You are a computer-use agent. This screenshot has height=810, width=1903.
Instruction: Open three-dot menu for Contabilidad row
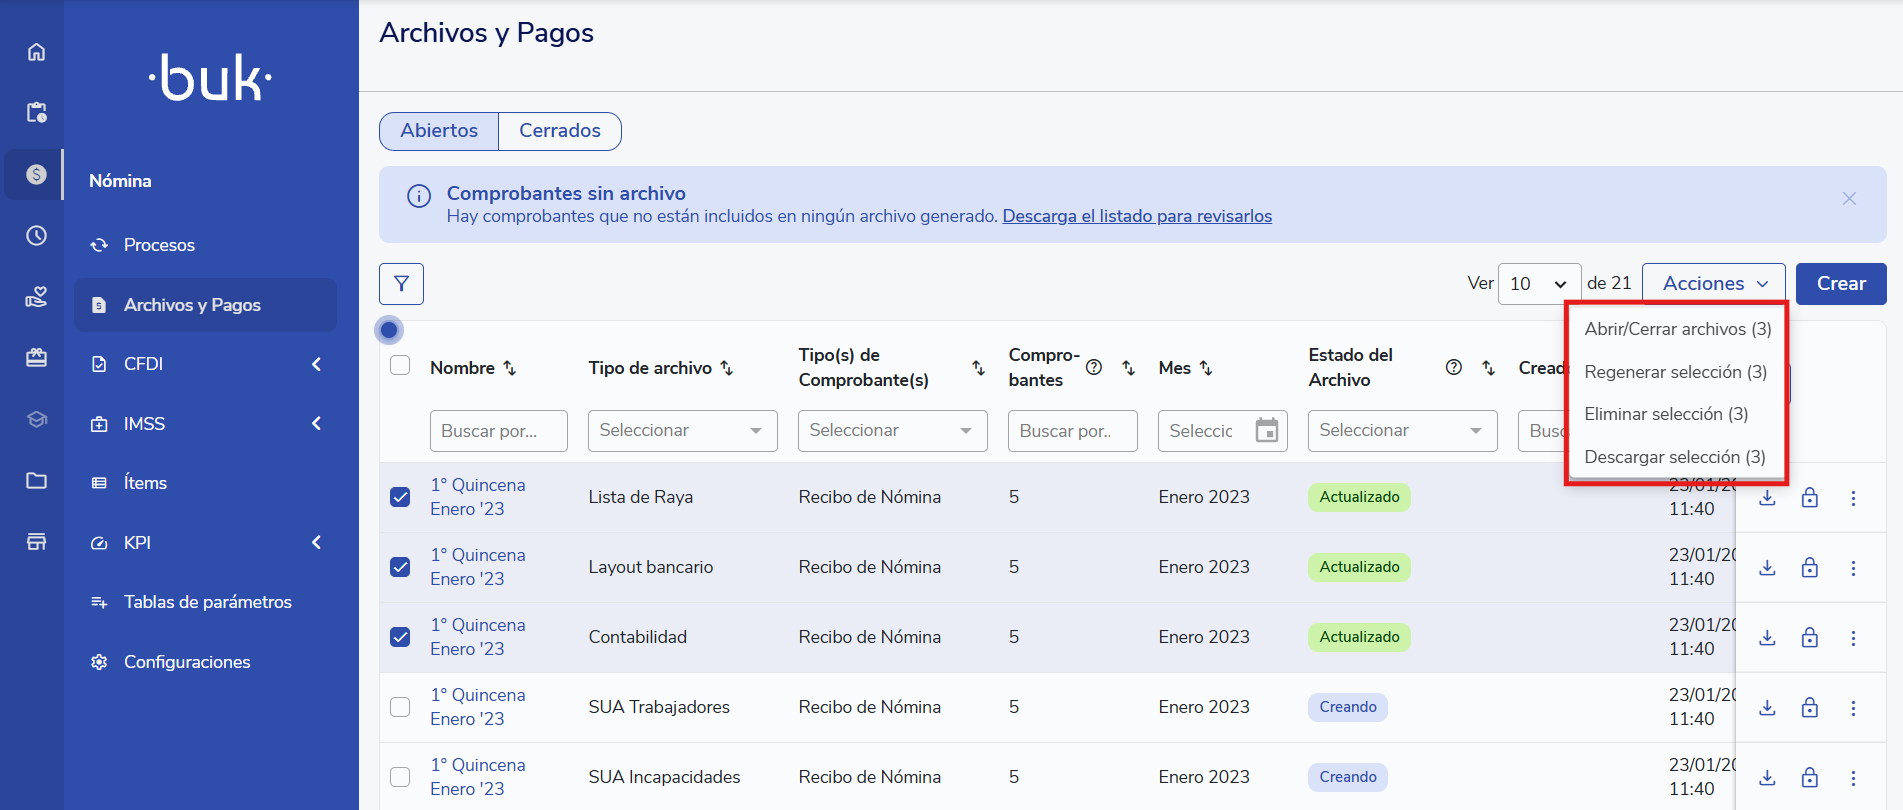[1852, 638]
